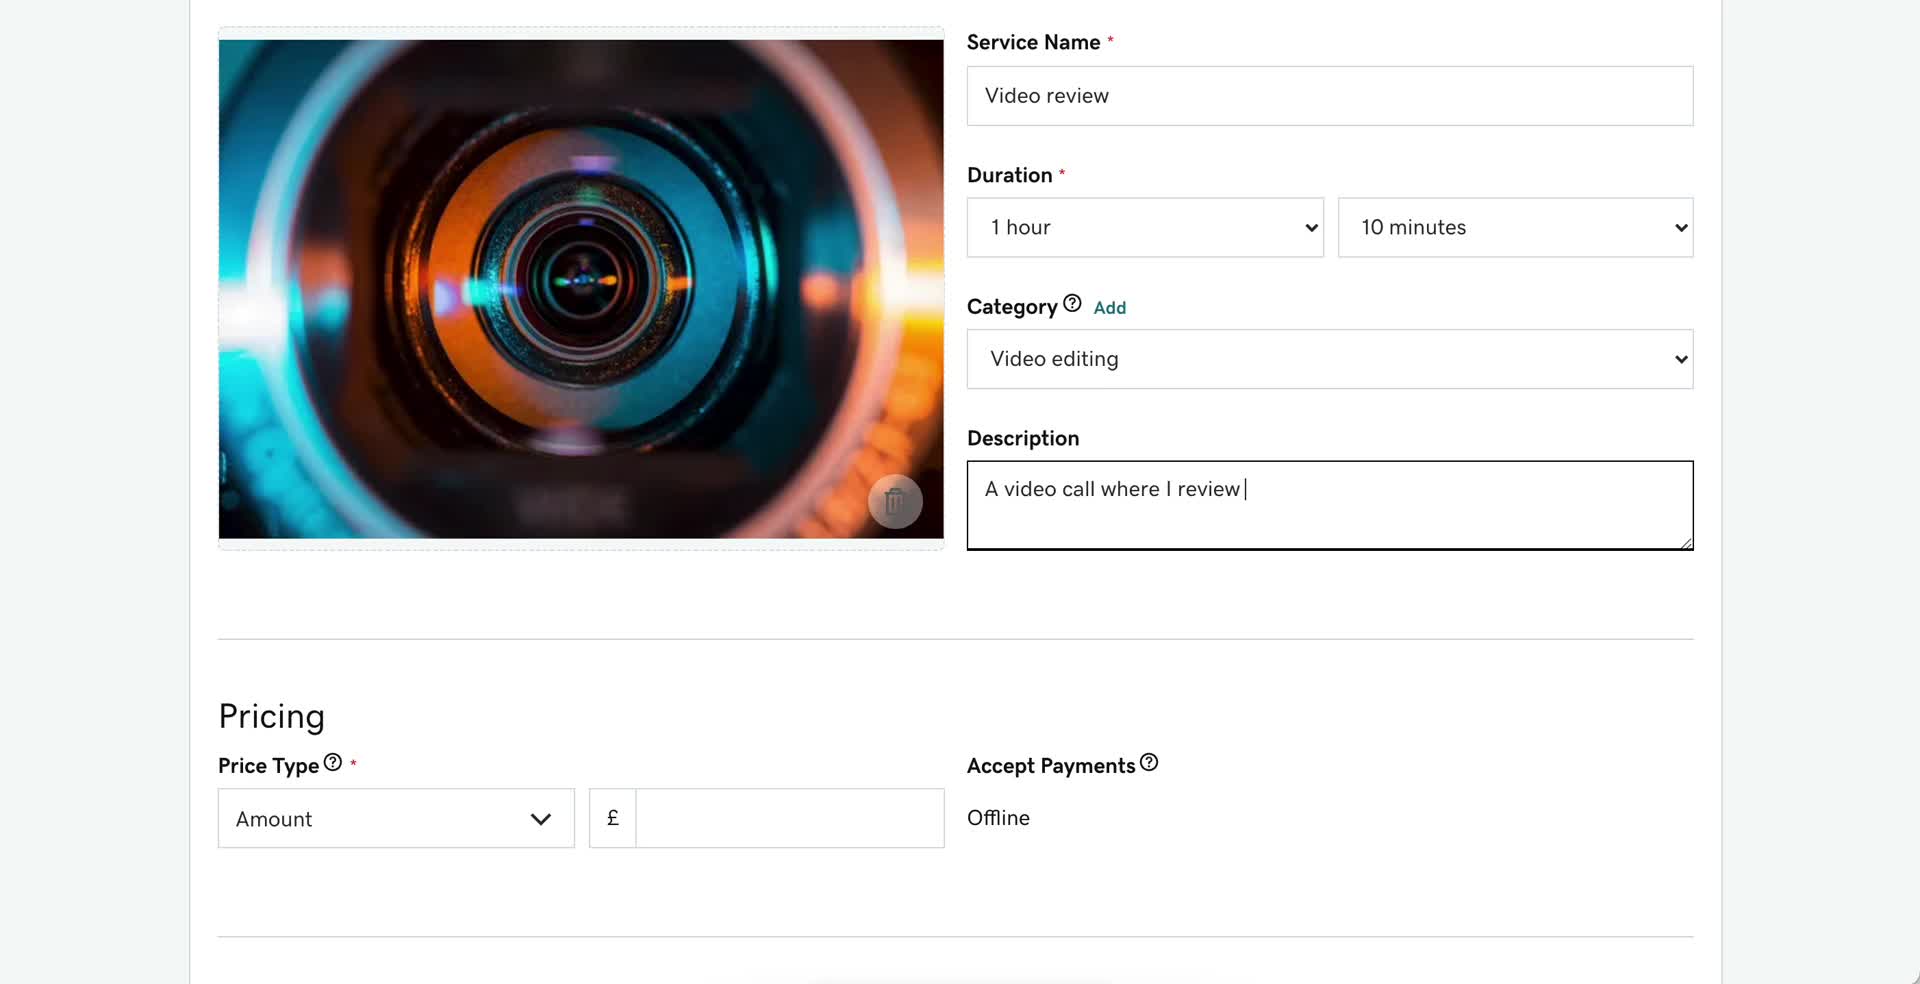The height and width of the screenshot is (984, 1920).
Task: Click the Category label
Action: pyautogui.click(x=1012, y=307)
